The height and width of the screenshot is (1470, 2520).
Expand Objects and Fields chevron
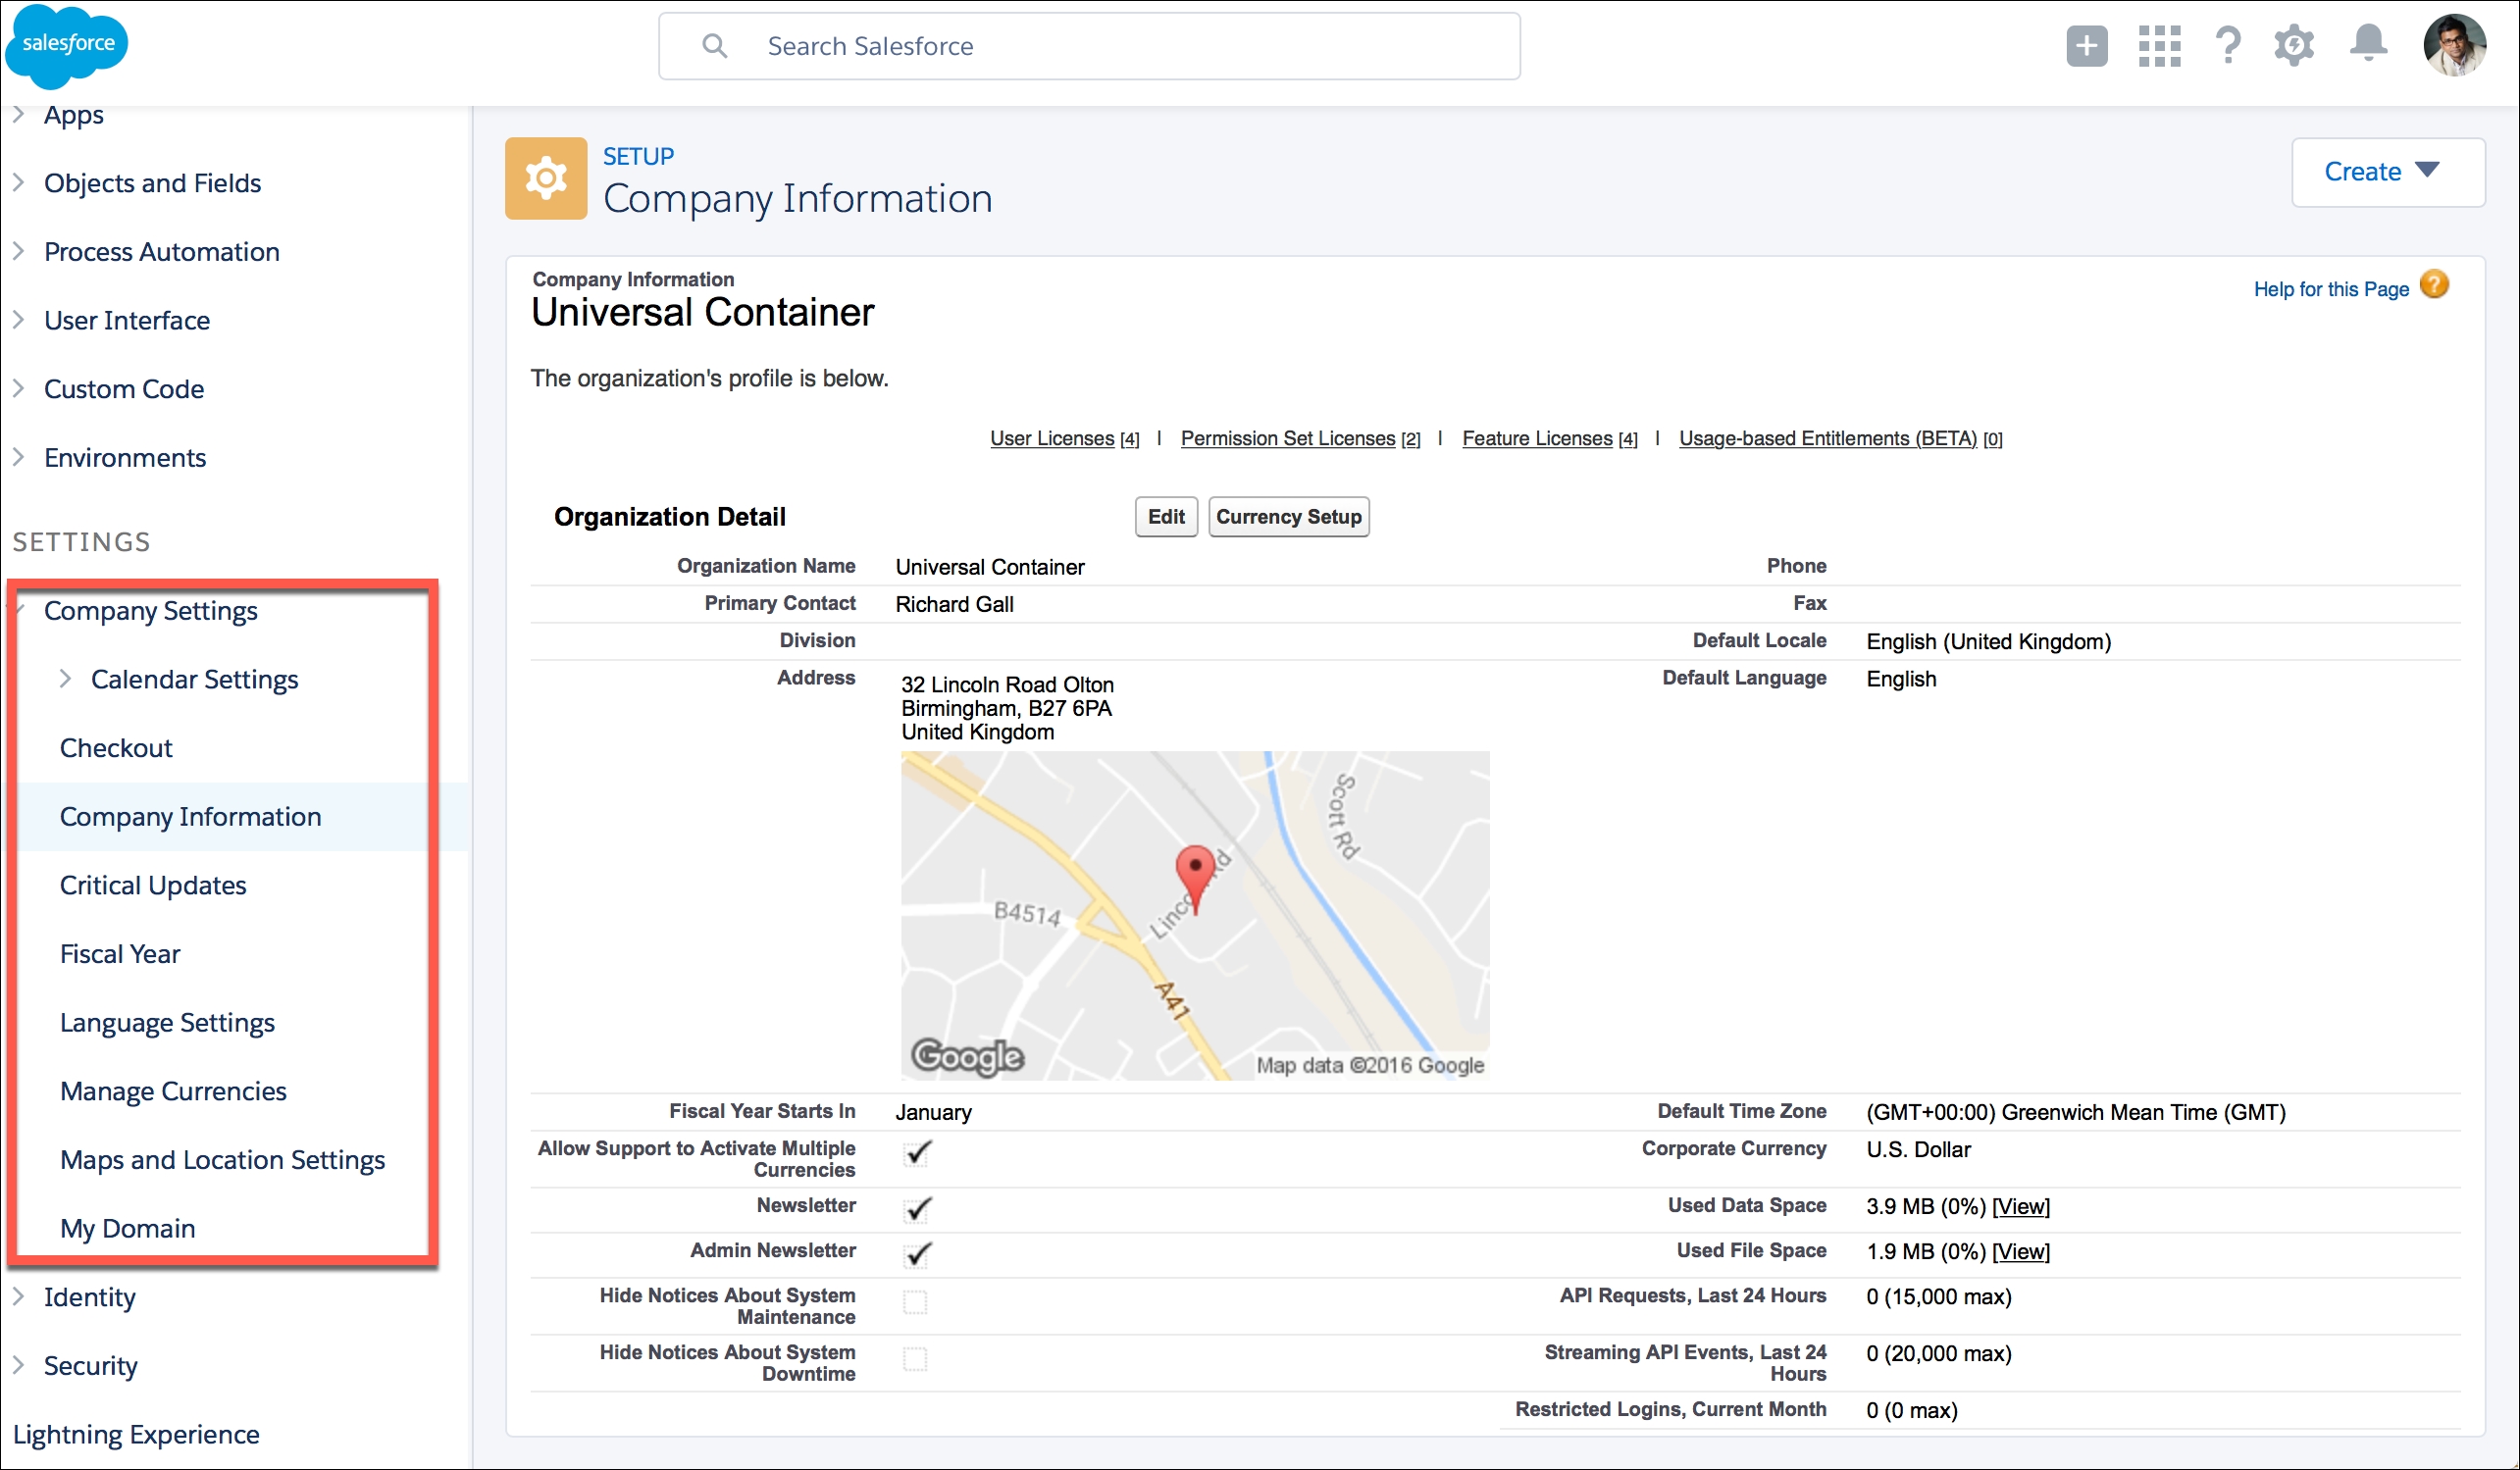(19, 182)
